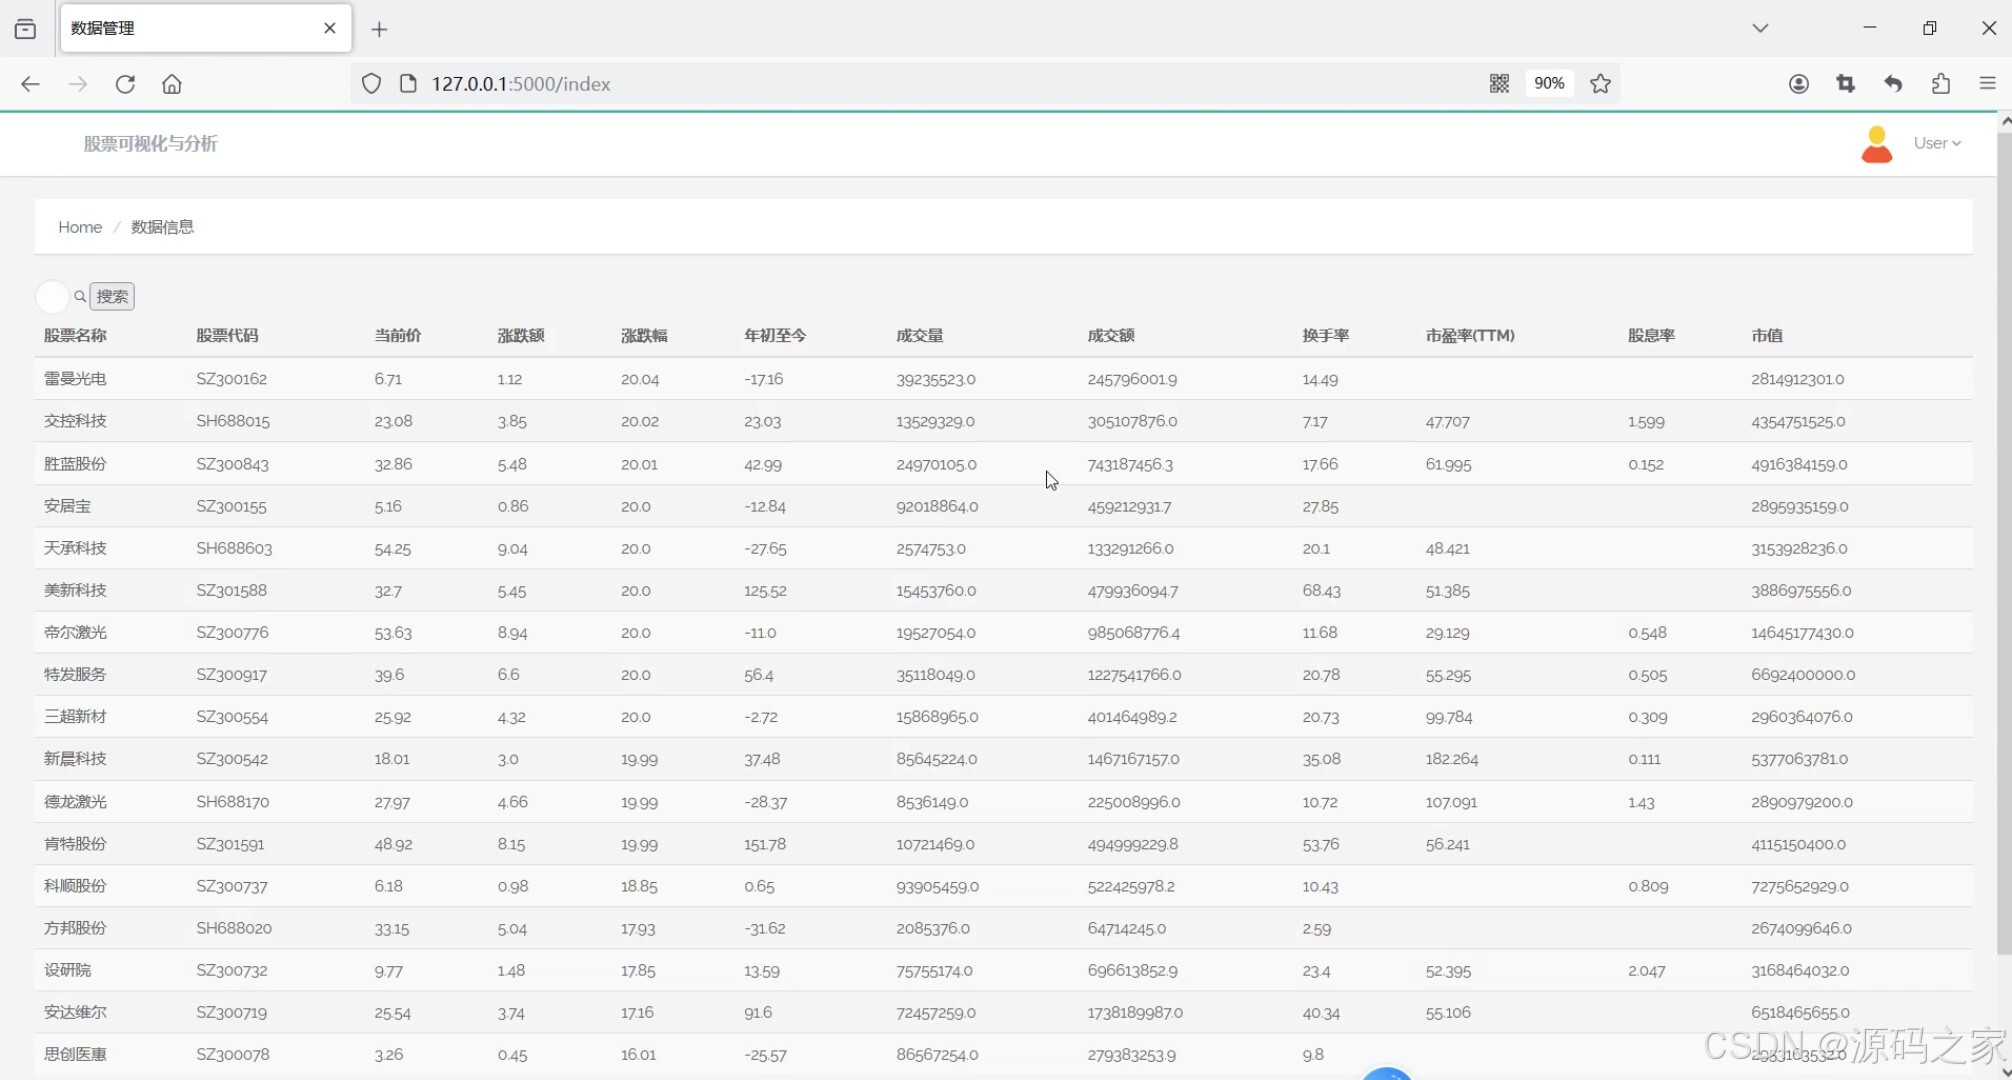Click the magnifier search icon
2012x1080 pixels.
point(80,297)
